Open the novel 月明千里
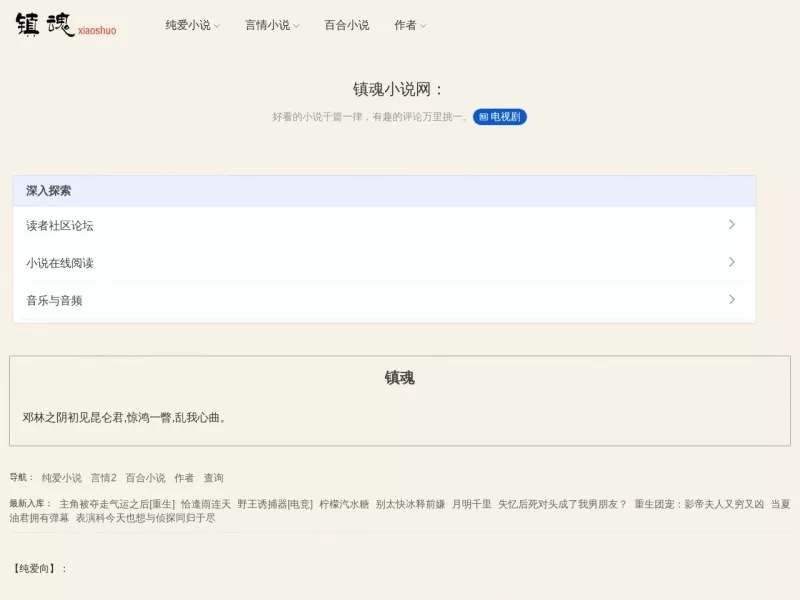The height and width of the screenshot is (600, 800). (472, 504)
